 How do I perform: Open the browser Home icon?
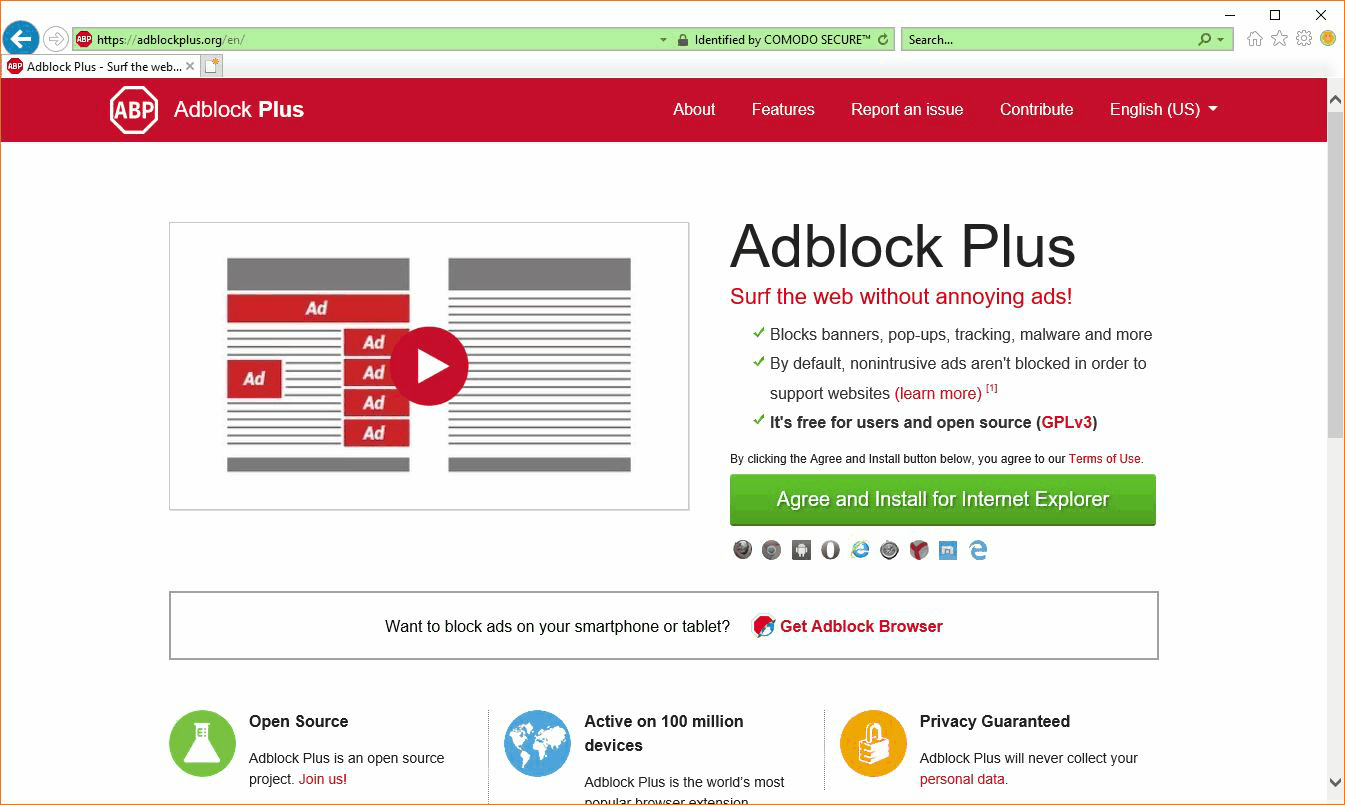tap(1255, 39)
